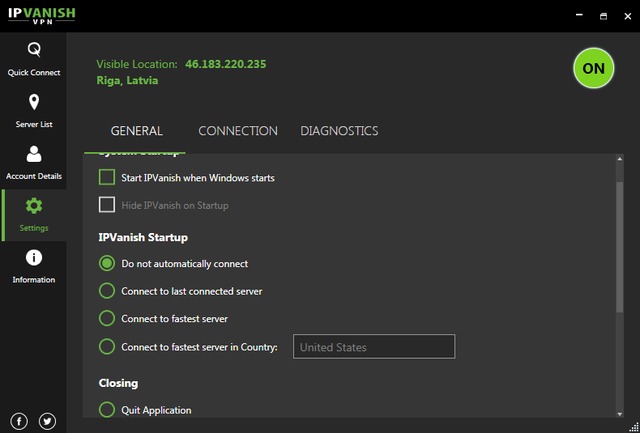
Task: Click the Riga, Latvia location text
Action: click(127, 80)
